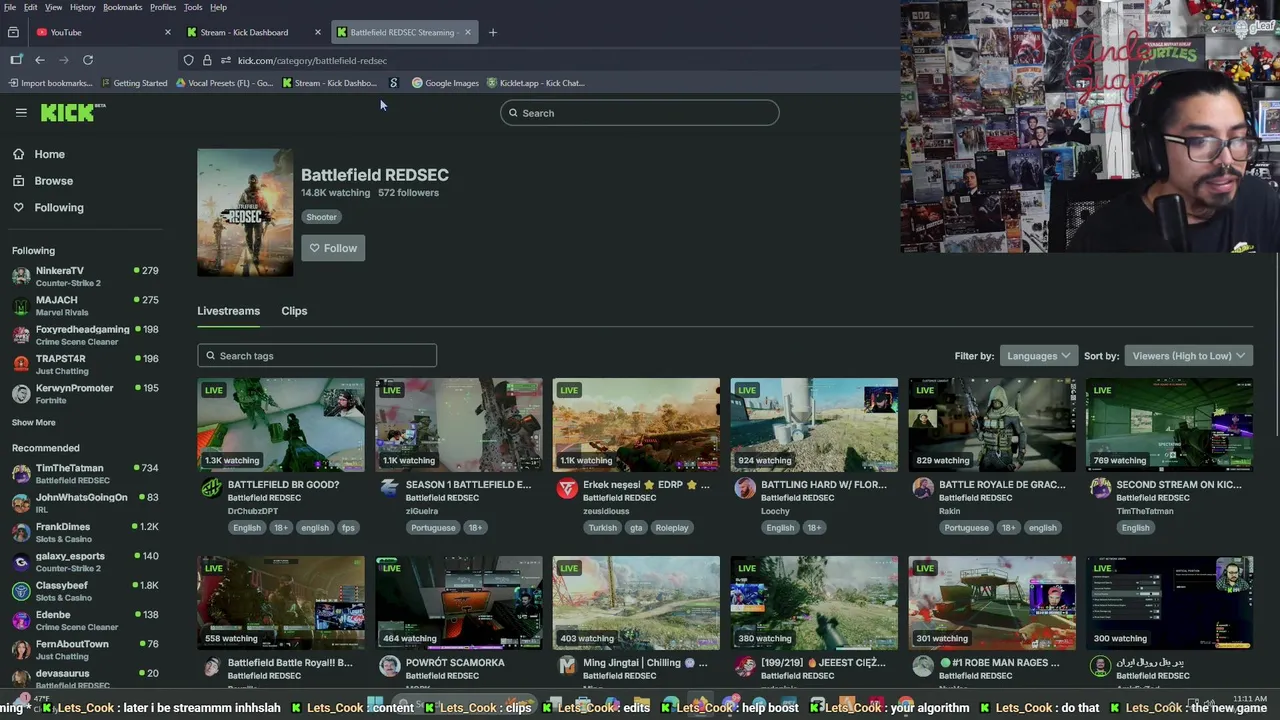The image size is (1280, 720).
Task: Select the Livestreams tab
Action: [228, 310]
